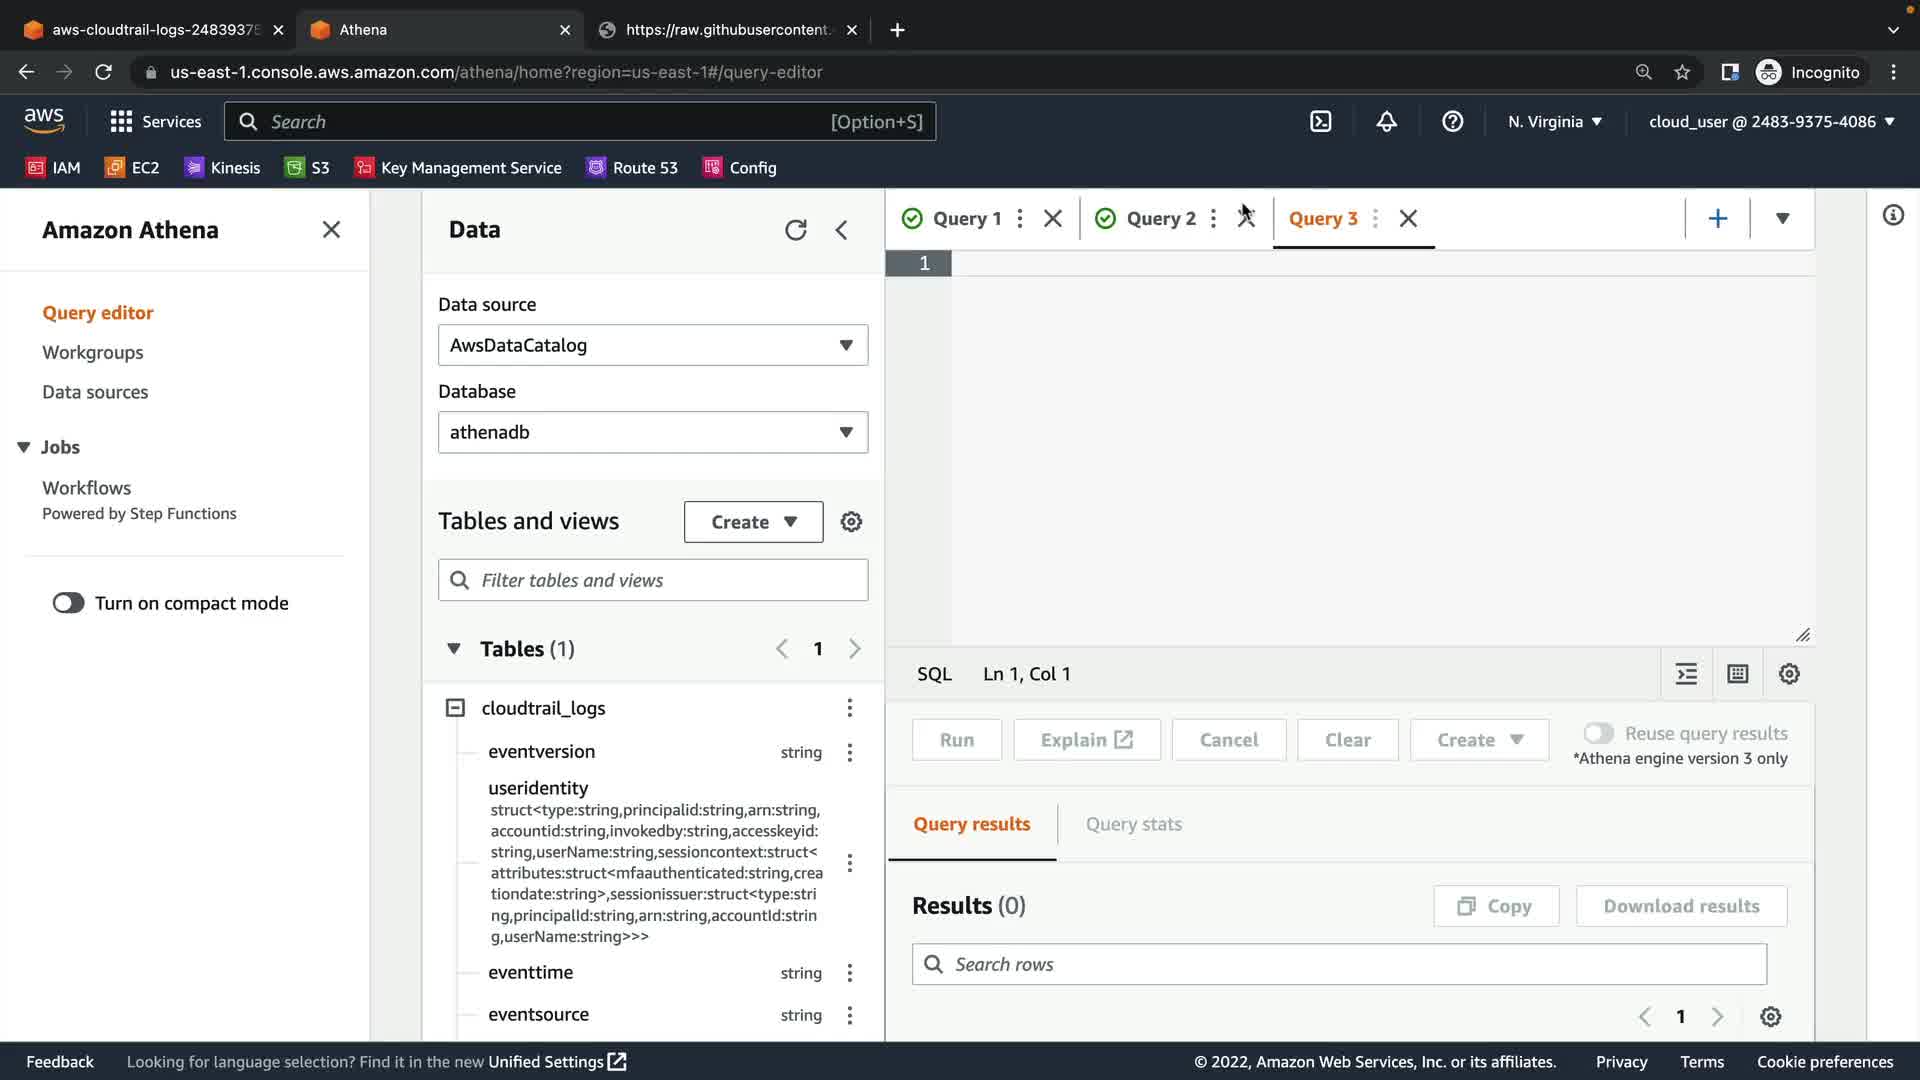1920x1080 pixels.
Task: Collapse the Tables section
Action: point(454,649)
